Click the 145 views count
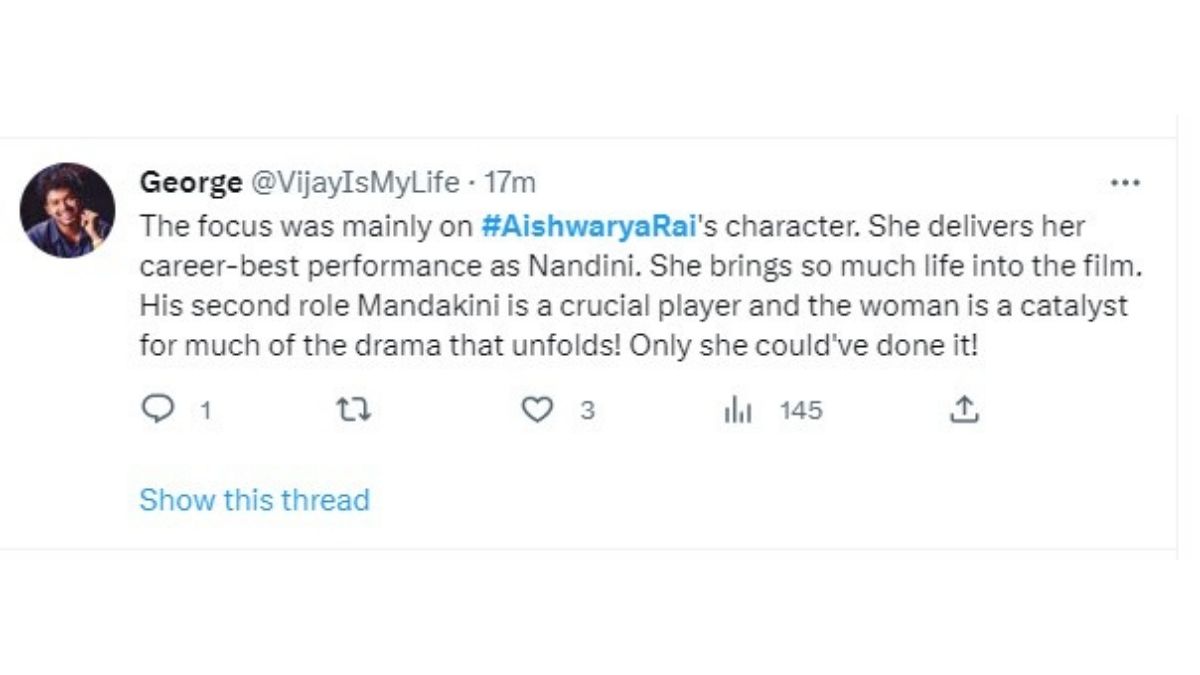This screenshot has height=675, width=1200. [x=801, y=411]
